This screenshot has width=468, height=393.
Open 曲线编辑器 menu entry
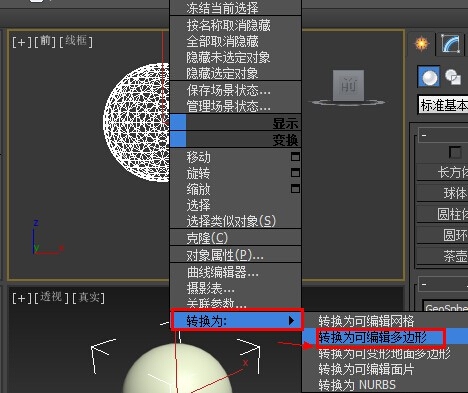[x=235, y=272]
